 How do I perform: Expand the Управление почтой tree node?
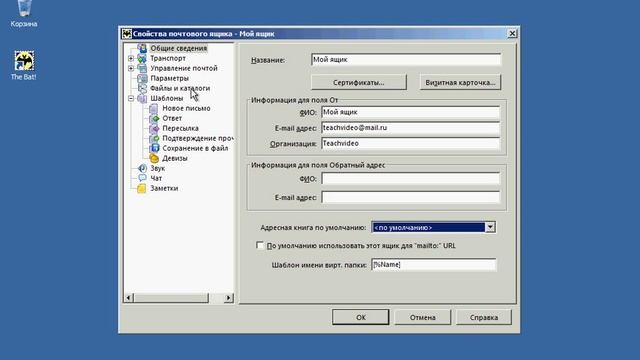coord(131,68)
